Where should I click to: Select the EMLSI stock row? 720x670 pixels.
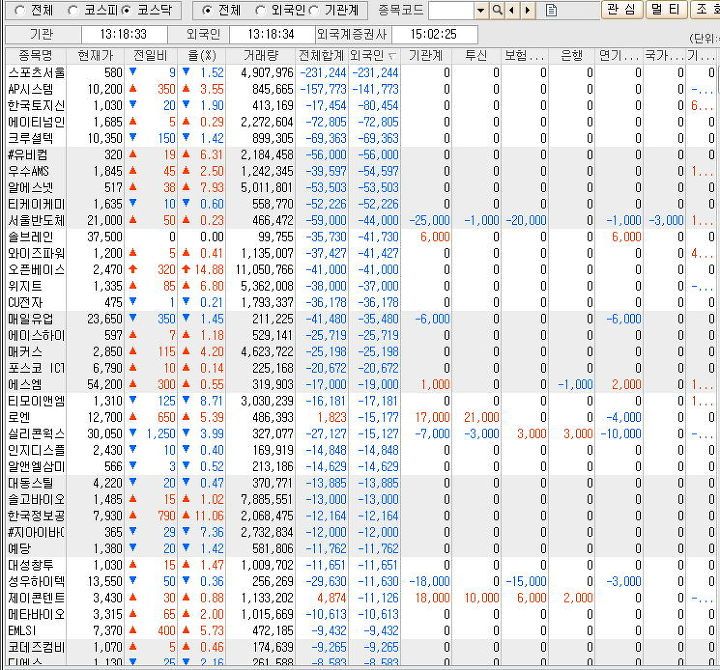coord(360,631)
